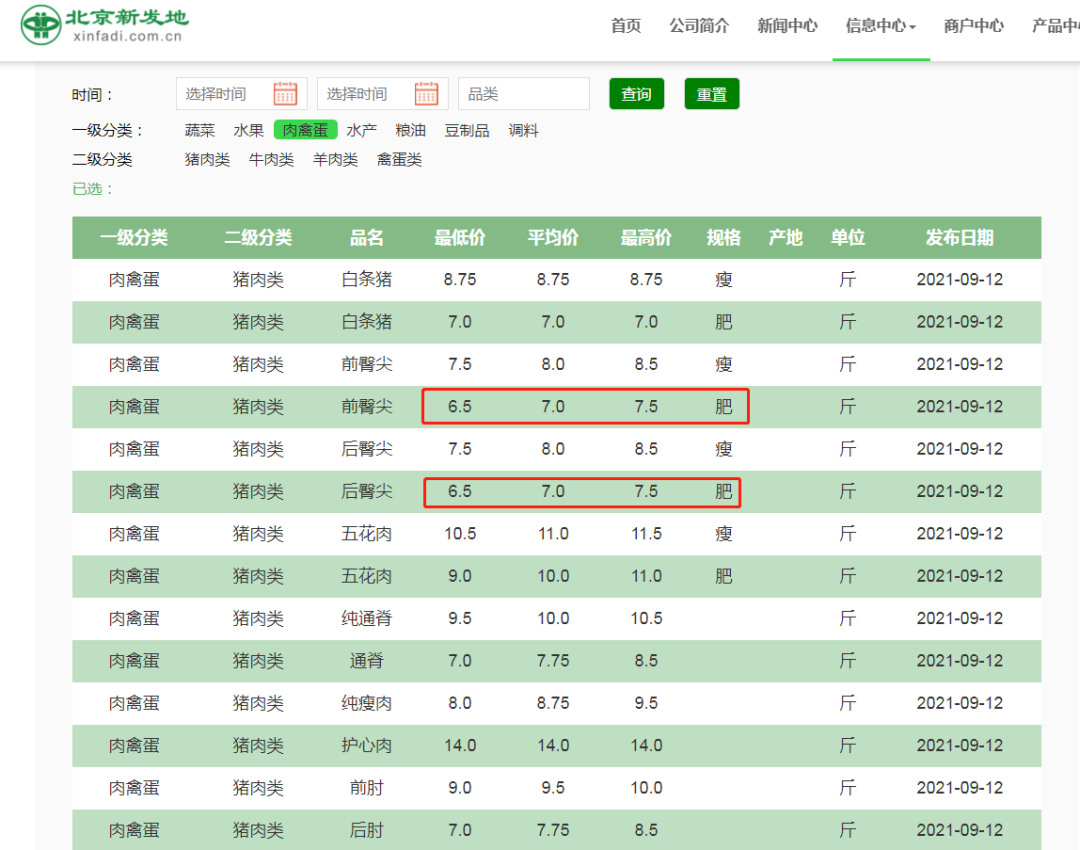
Task: Filter by 猪肉类 second-level category
Action: coord(207,160)
